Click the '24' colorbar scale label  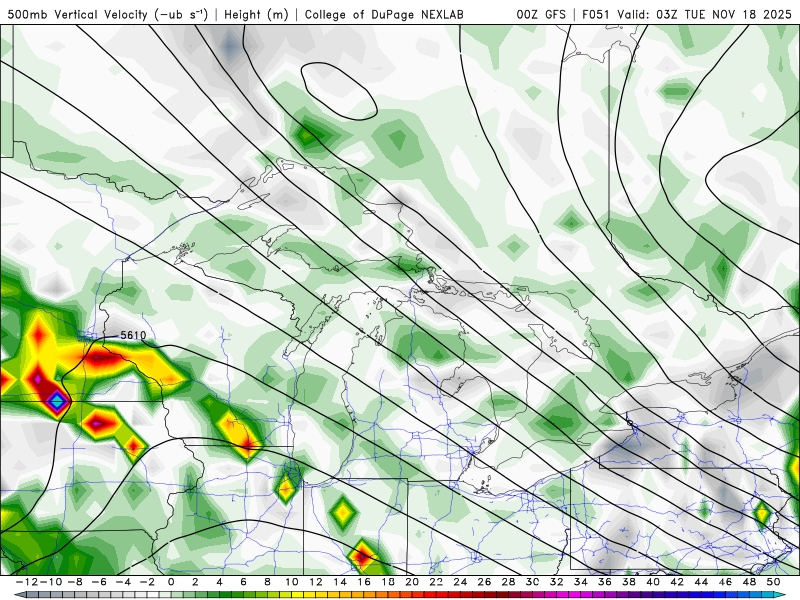pyautogui.click(x=460, y=582)
